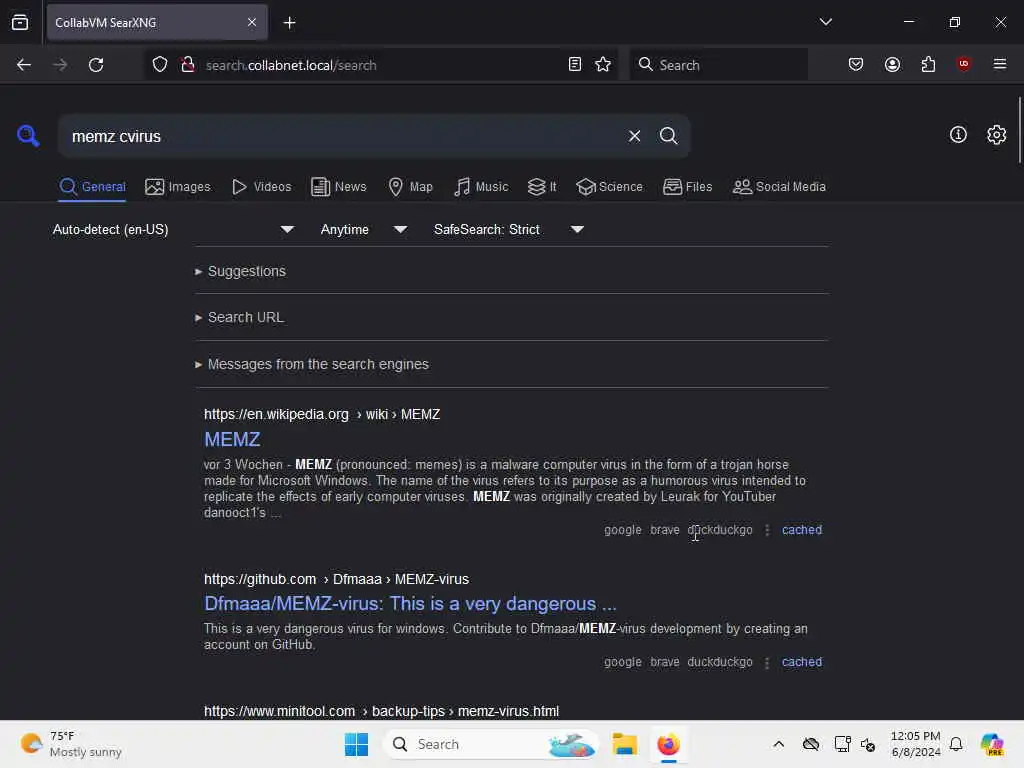
Task: Switch to the News tab
Action: coord(338,187)
